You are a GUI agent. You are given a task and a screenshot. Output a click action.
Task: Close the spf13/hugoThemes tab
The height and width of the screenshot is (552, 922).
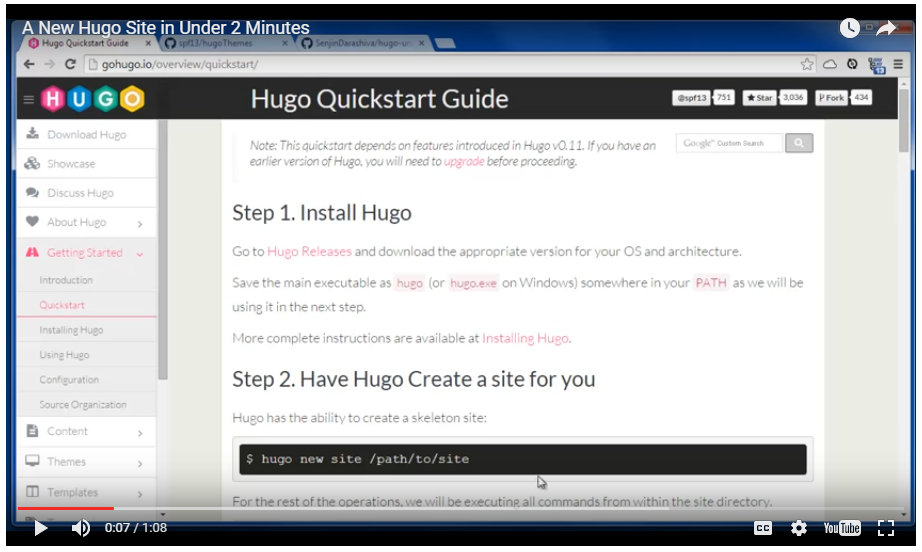[285, 44]
